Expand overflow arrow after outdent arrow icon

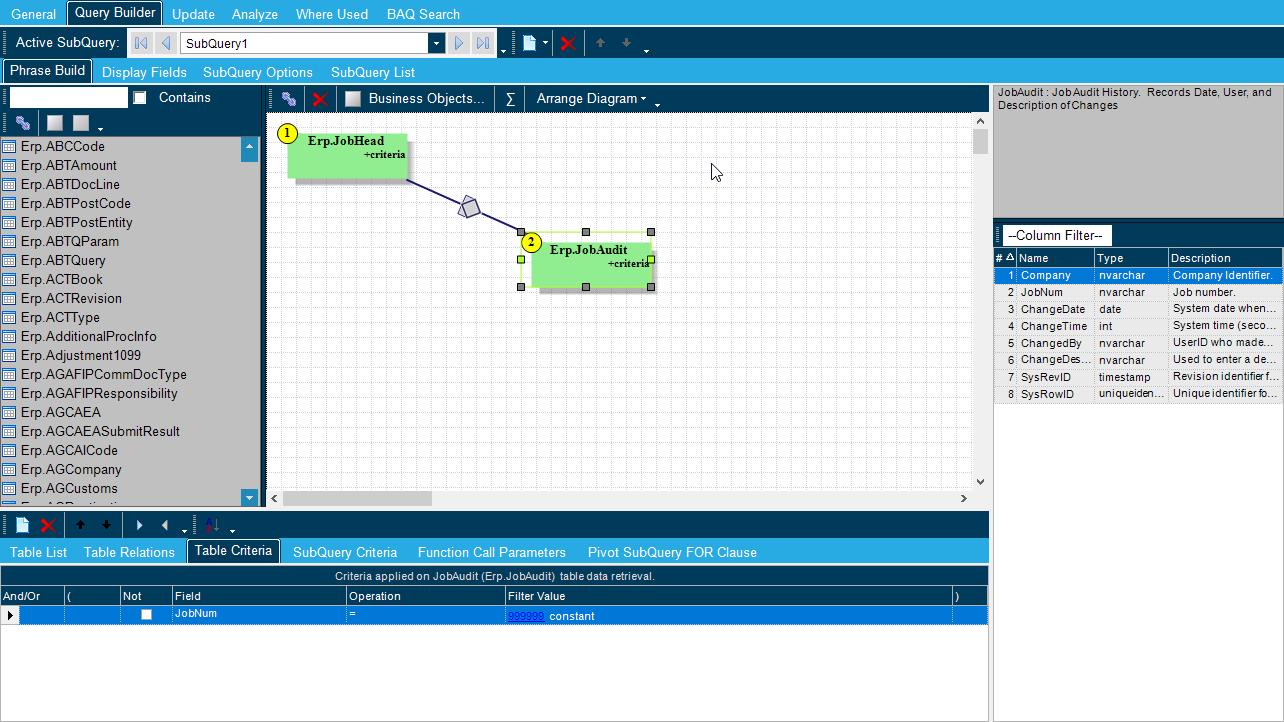184,531
